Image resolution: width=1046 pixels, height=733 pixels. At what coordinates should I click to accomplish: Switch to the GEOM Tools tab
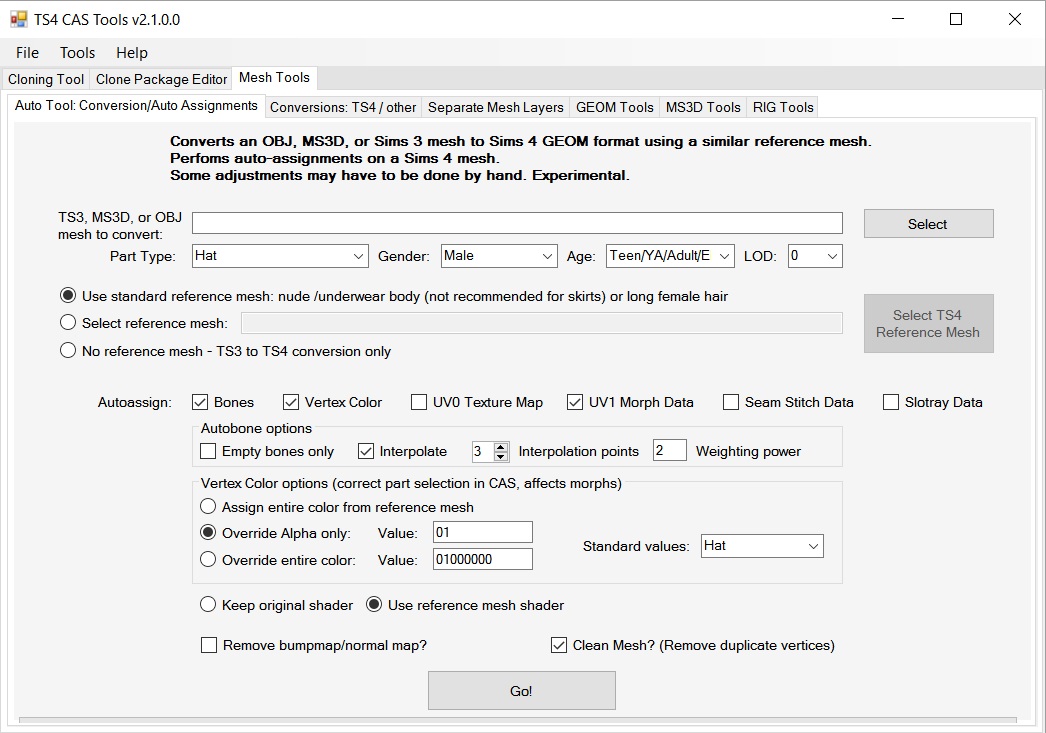615,107
